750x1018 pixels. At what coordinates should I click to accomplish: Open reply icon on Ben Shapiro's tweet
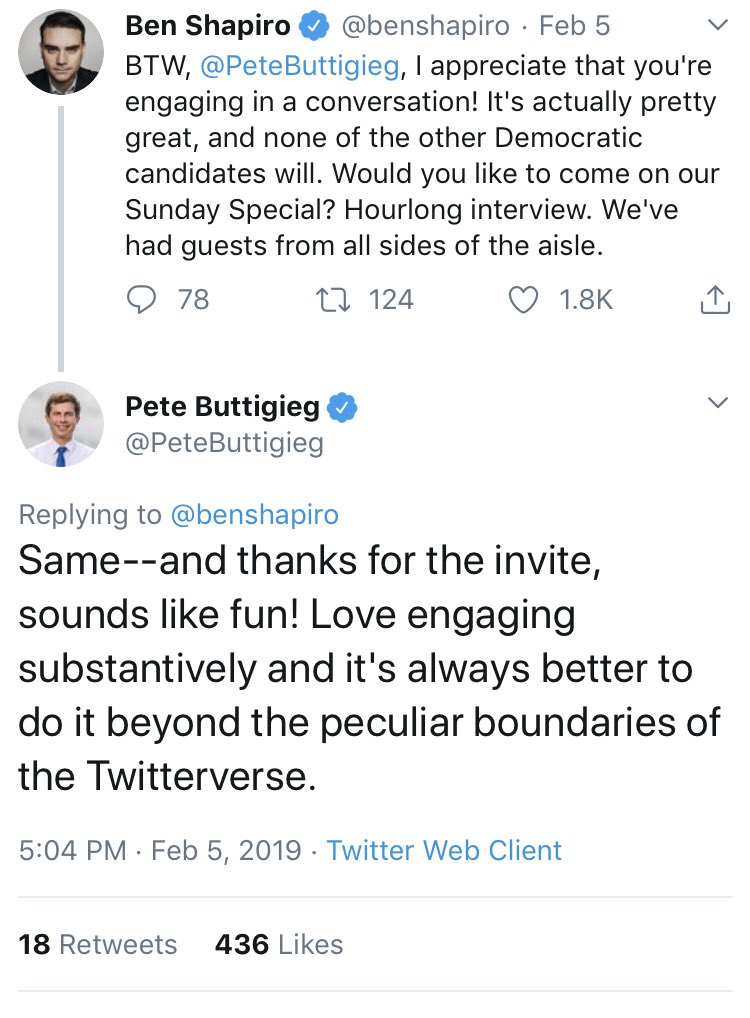pos(141,300)
